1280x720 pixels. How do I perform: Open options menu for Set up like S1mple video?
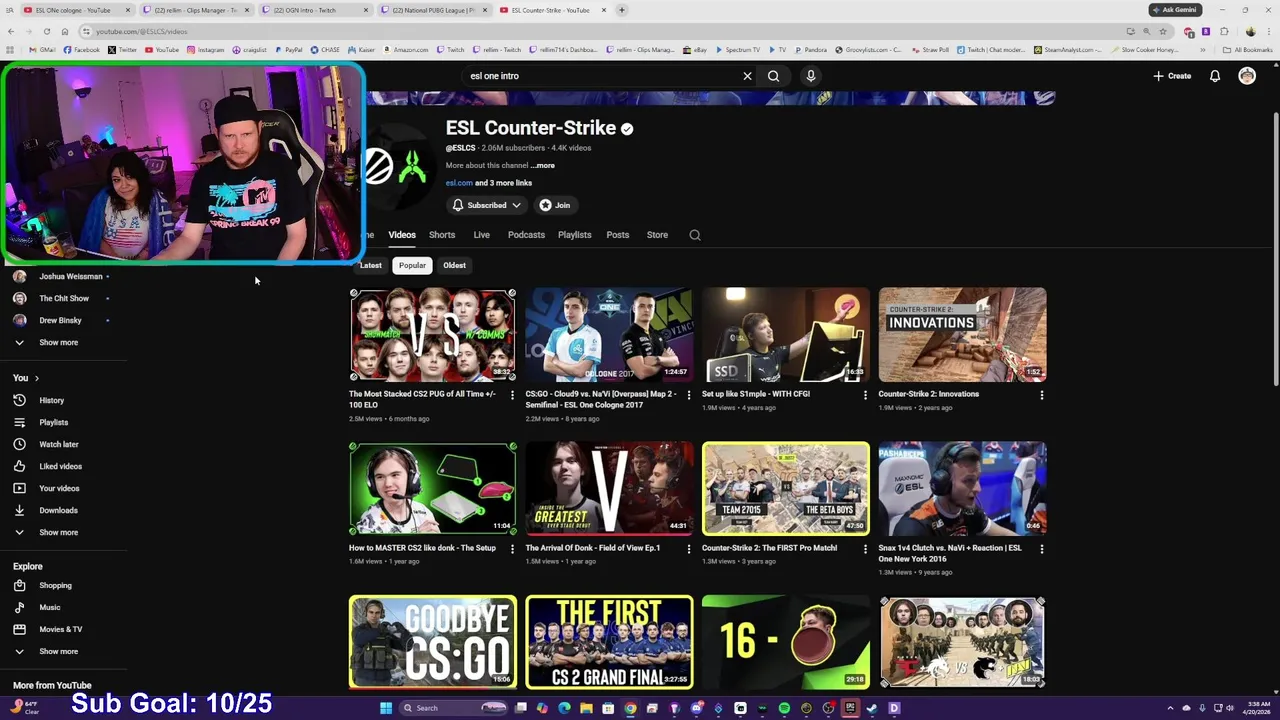tap(865, 395)
